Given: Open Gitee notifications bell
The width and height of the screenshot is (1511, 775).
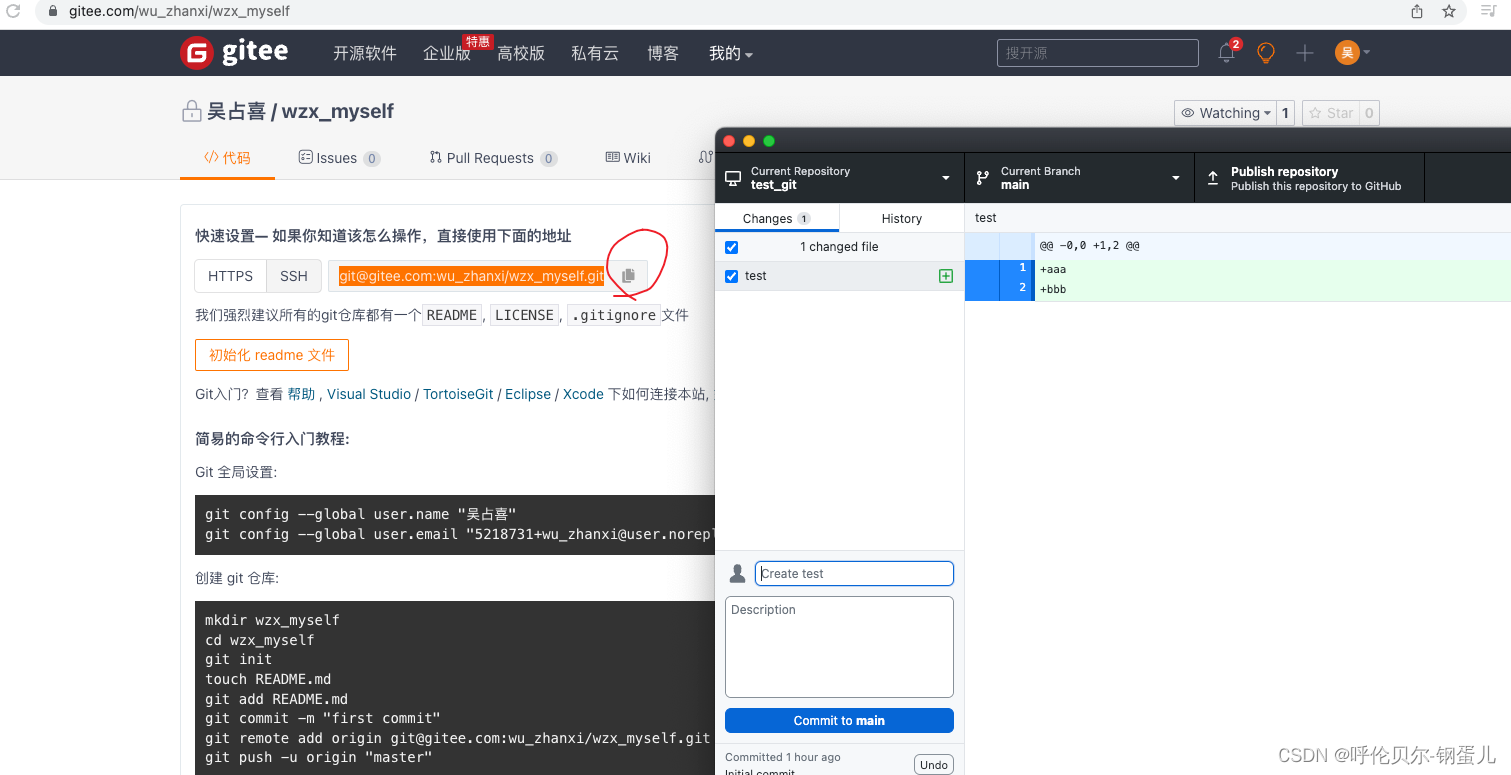Looking at the screenshot, I should pos(1227,53).
